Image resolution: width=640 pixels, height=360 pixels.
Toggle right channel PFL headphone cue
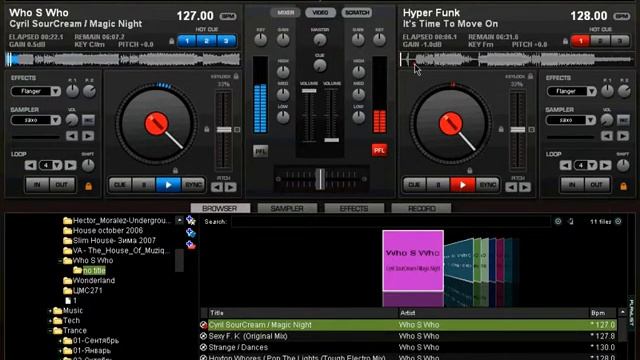pos(379,150)
